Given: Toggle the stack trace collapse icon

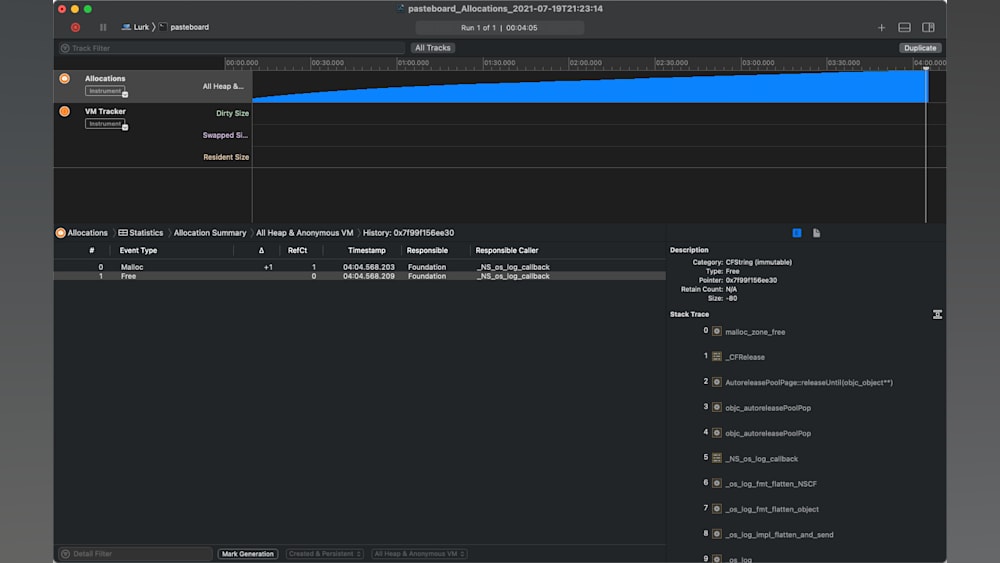Looking at the screenshot, I should tap(937, 314).
